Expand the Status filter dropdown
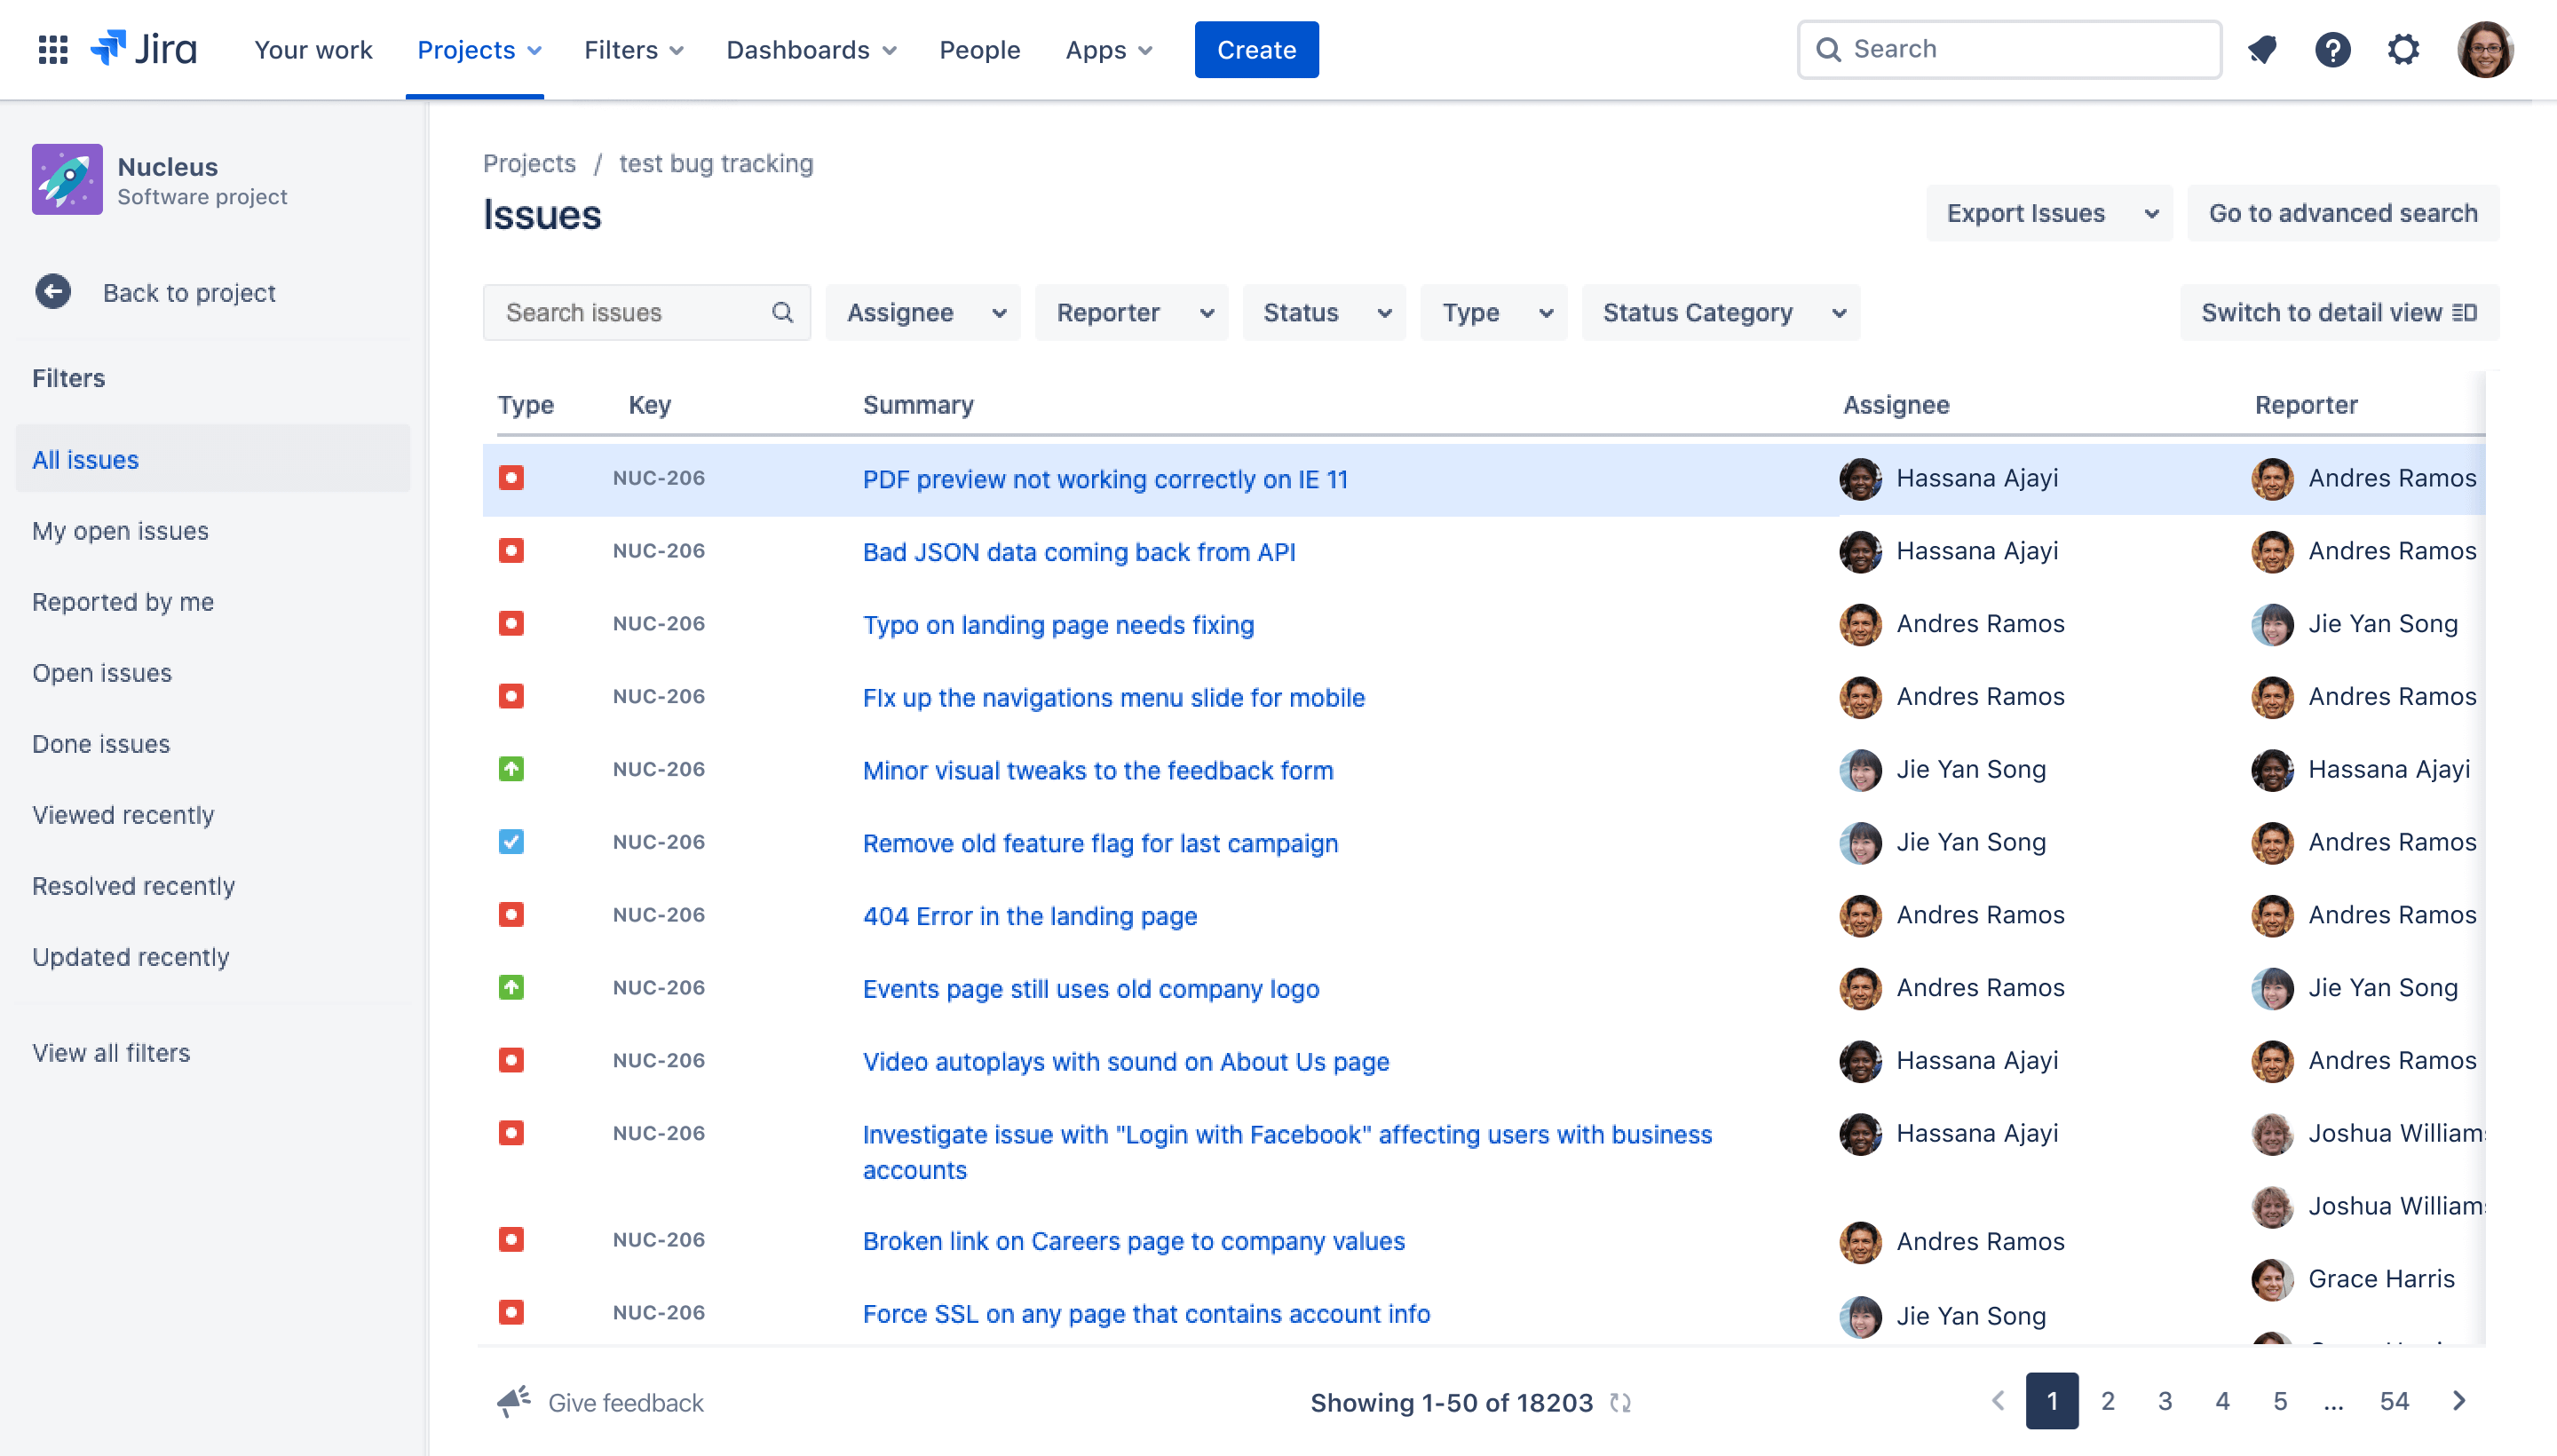Viewport: 2557px width, 1456px height. (x=1324, y=313)
